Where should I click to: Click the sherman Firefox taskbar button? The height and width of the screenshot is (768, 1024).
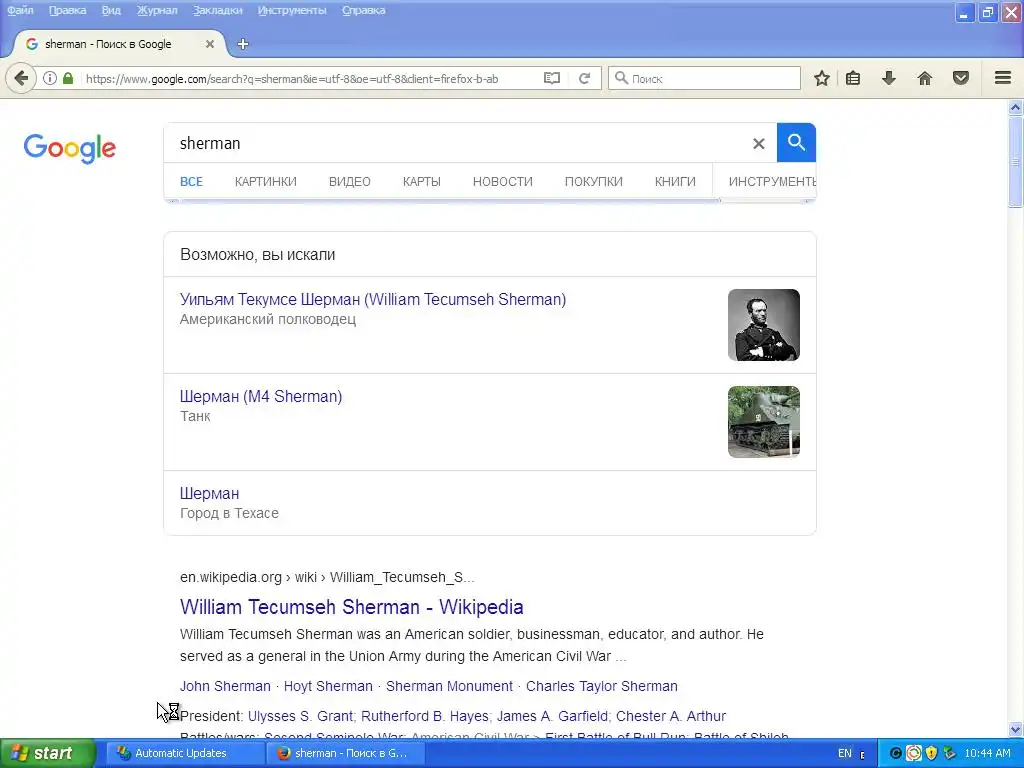click(346, 753)
